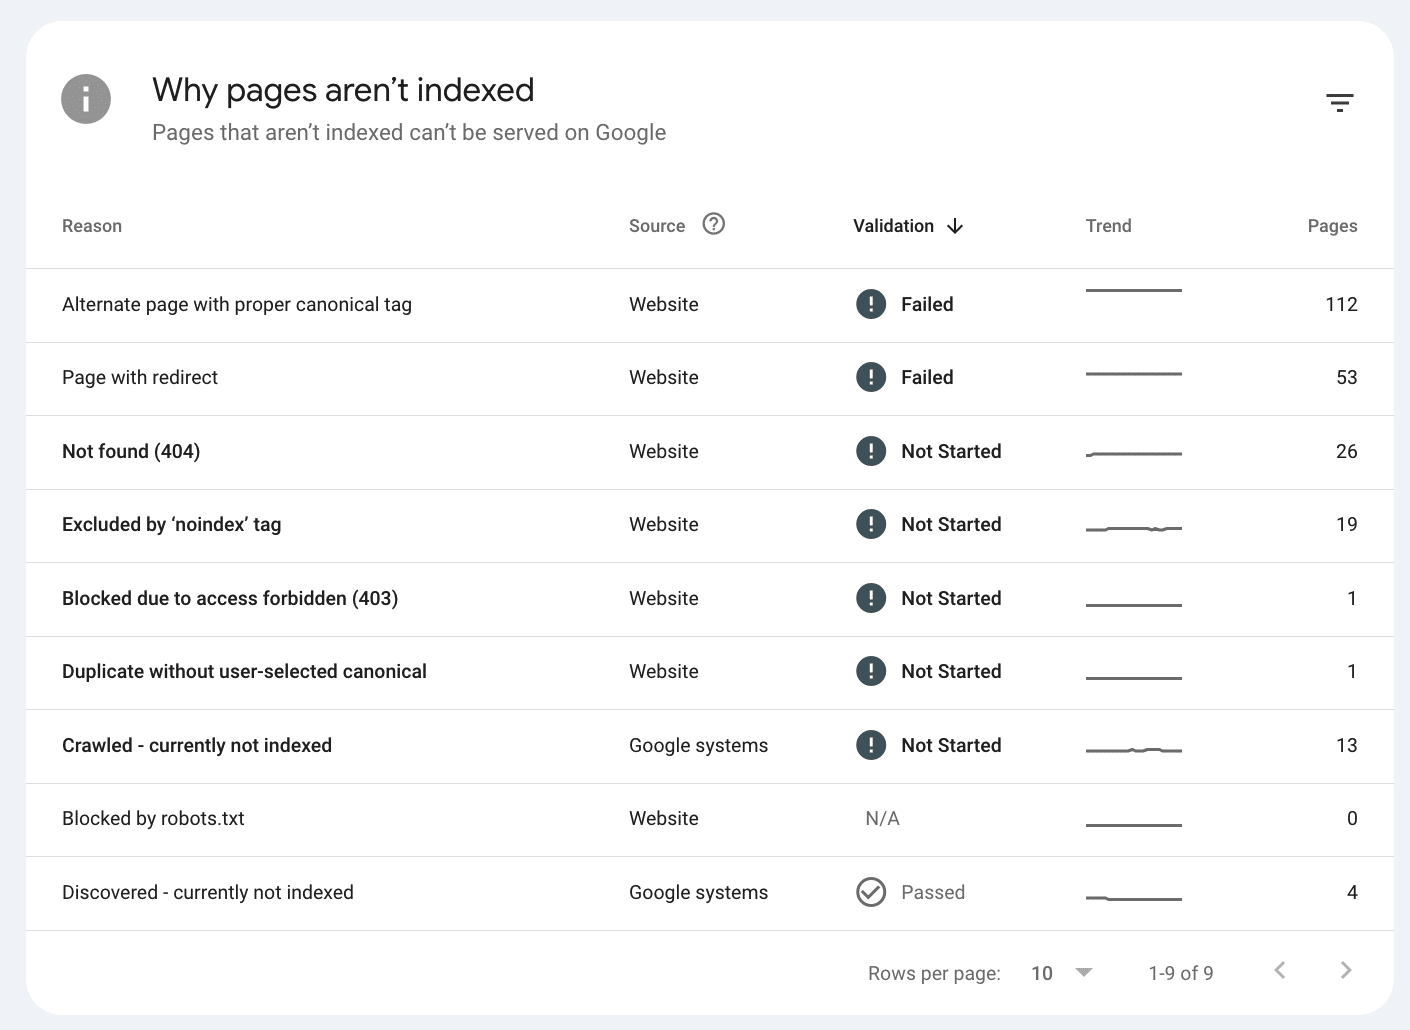Open Crawled - currently not indexed

[197, 745]
